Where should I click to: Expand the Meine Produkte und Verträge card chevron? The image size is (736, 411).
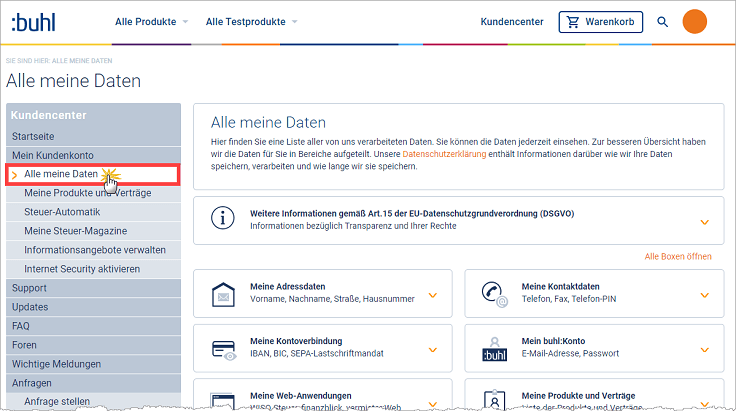(x=705, y=403)
